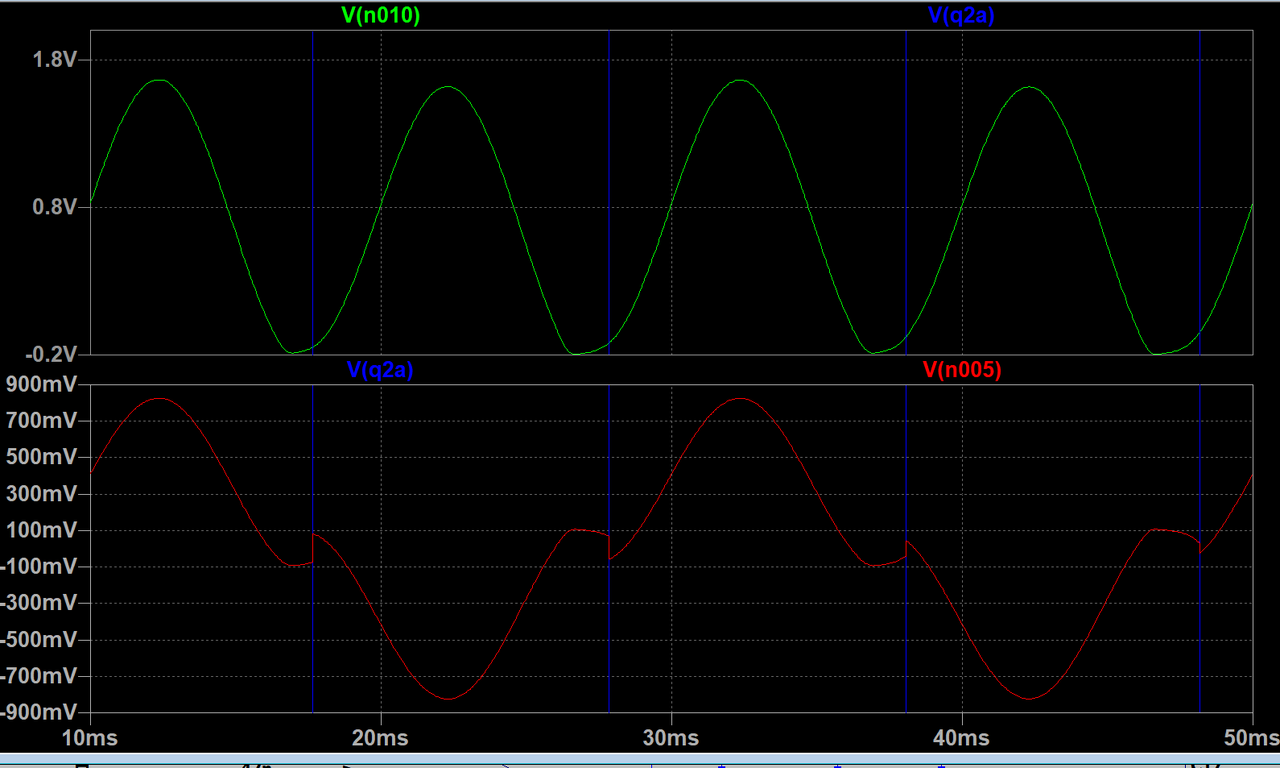Click the green V(n010) trace label

point(380,15)
